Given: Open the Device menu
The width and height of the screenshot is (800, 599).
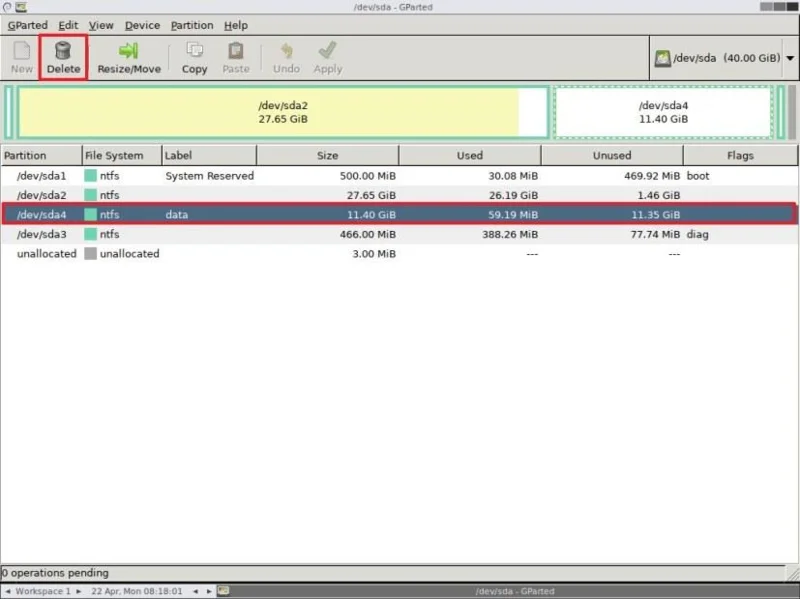Looking at the screenshot, I should [142, 25].
